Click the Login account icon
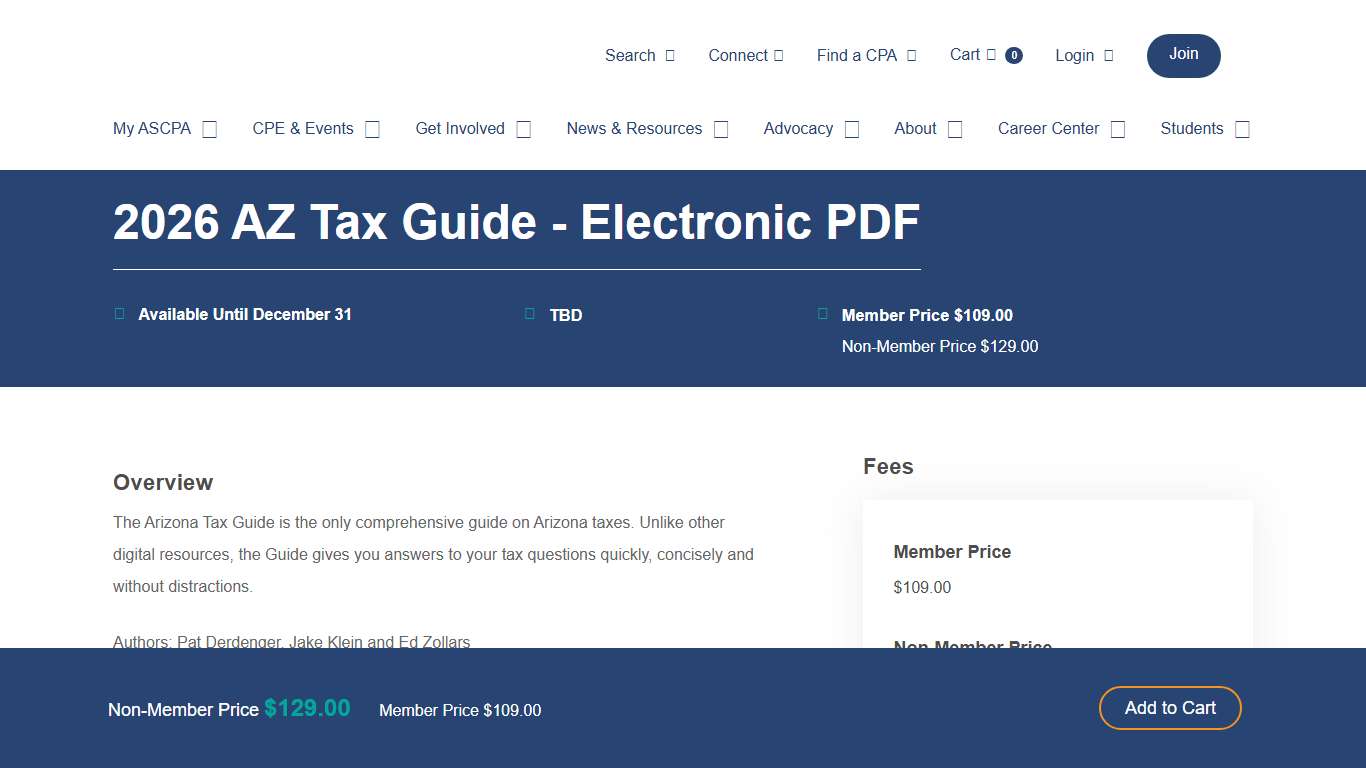The width and height of the screenshot is (1366, 768). 1112,55
